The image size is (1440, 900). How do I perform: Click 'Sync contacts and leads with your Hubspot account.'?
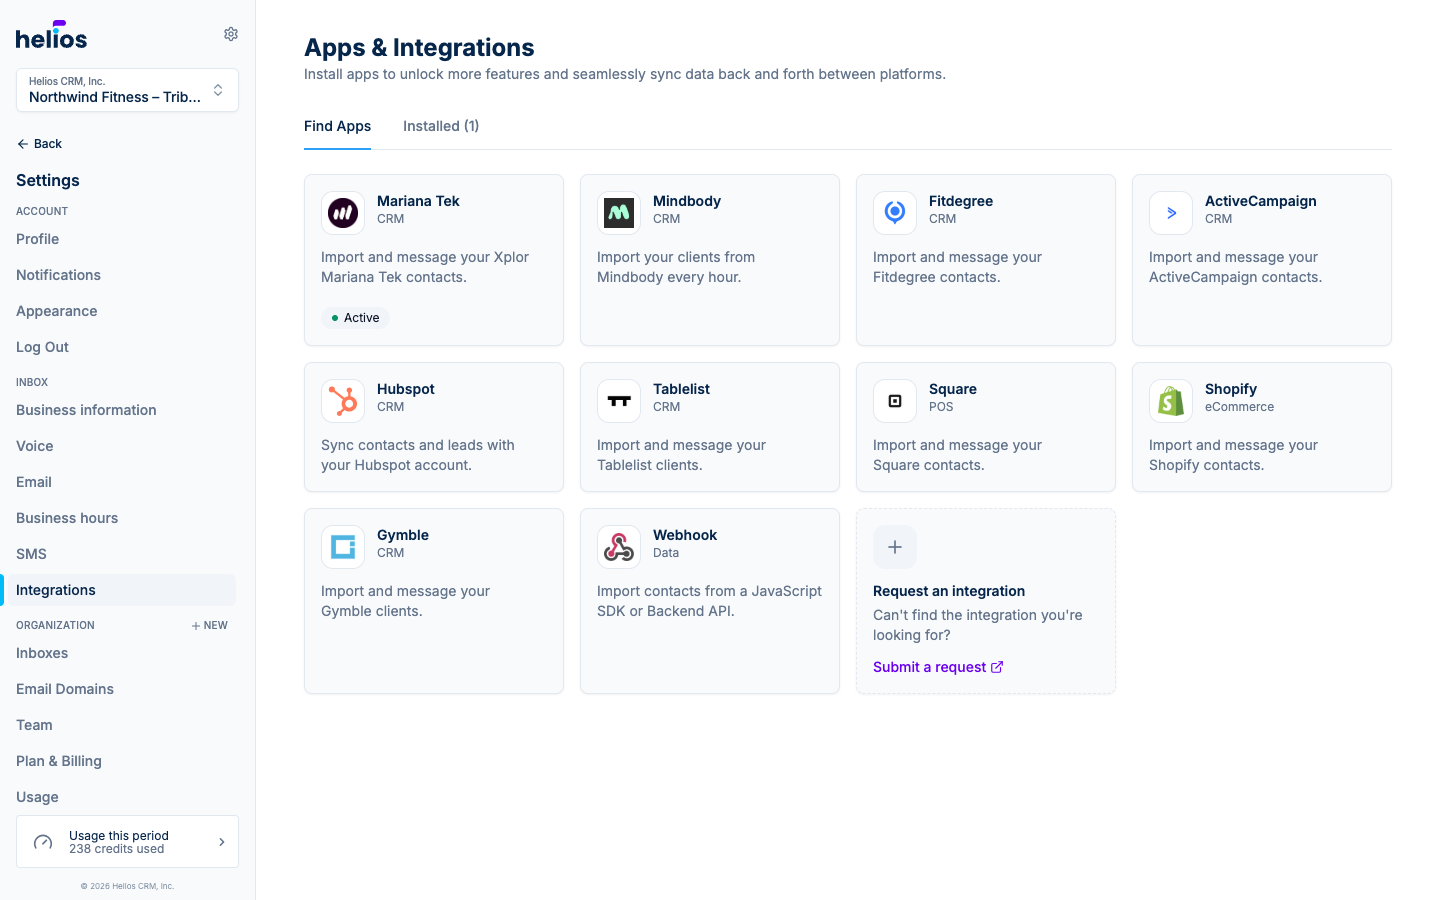click(x=418, y=455)
